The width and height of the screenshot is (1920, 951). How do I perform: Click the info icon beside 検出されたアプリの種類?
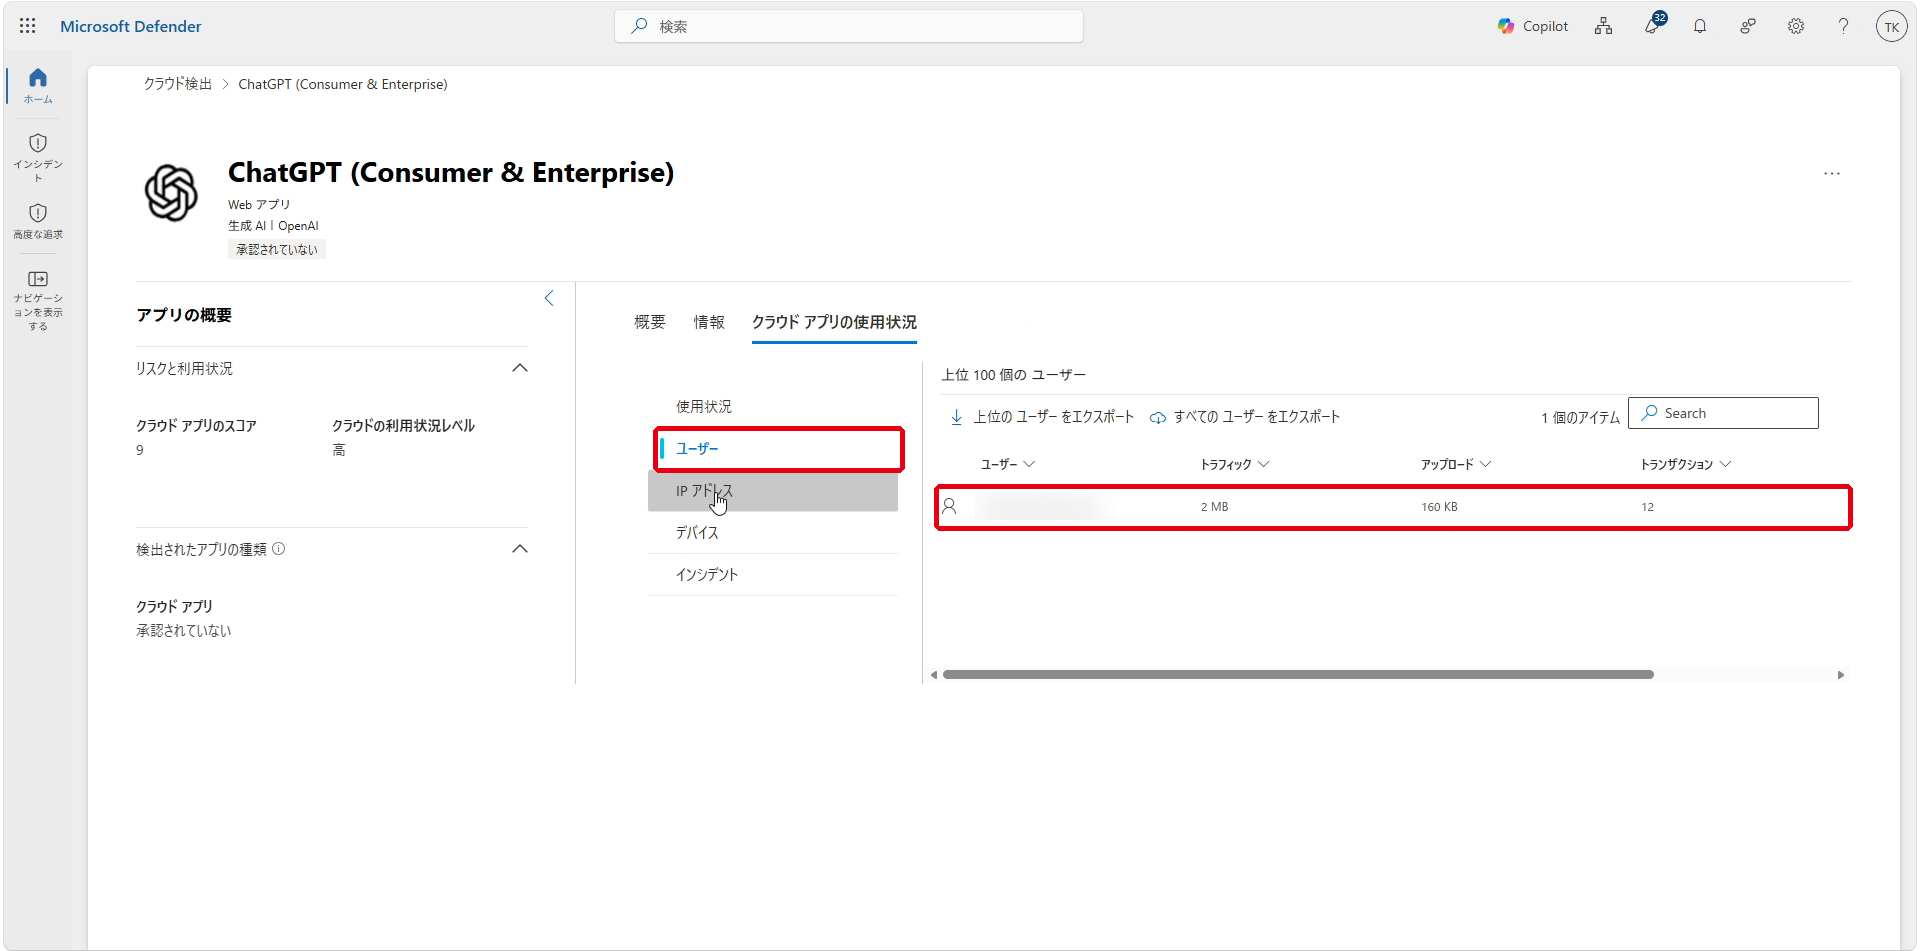(x=279, y=549)
